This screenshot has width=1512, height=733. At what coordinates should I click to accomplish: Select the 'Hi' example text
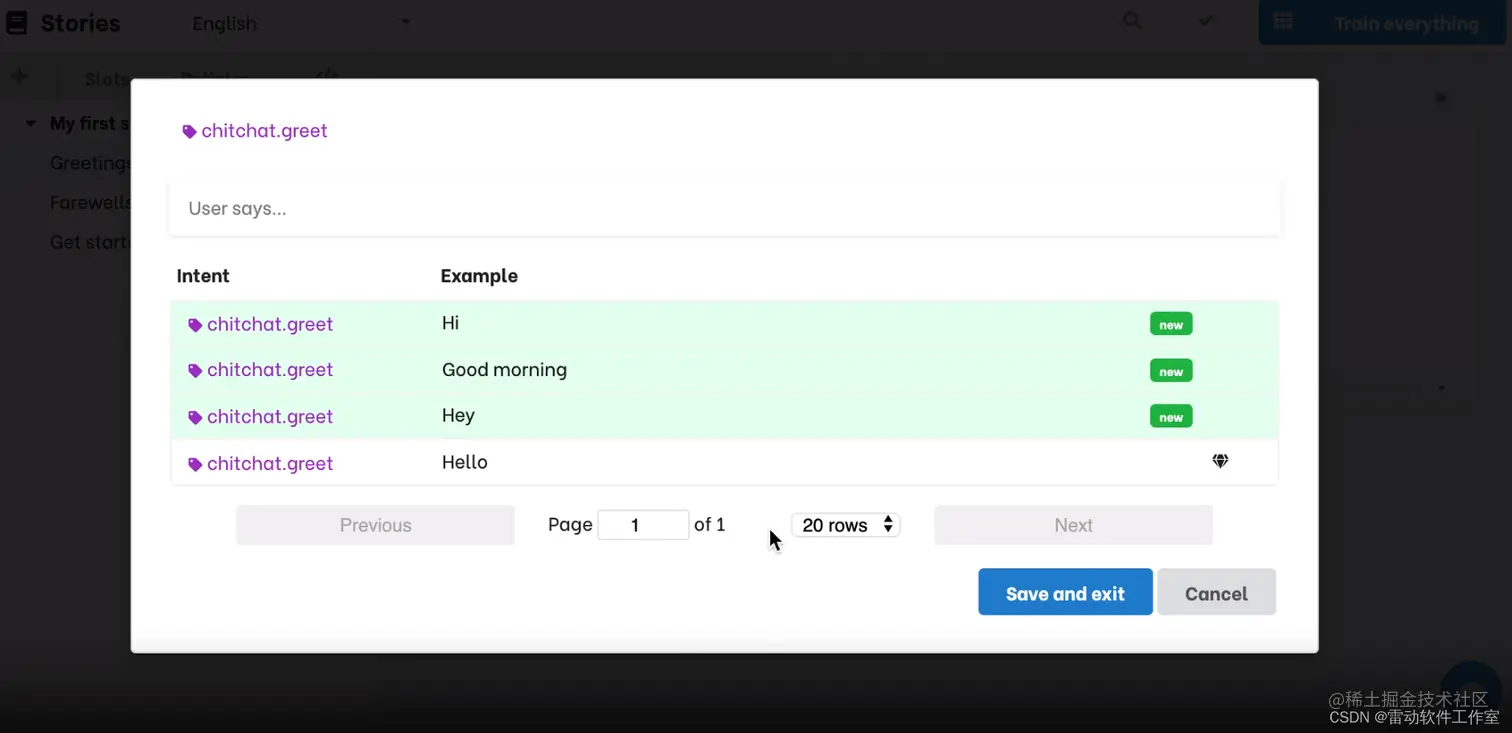[451, 323]
